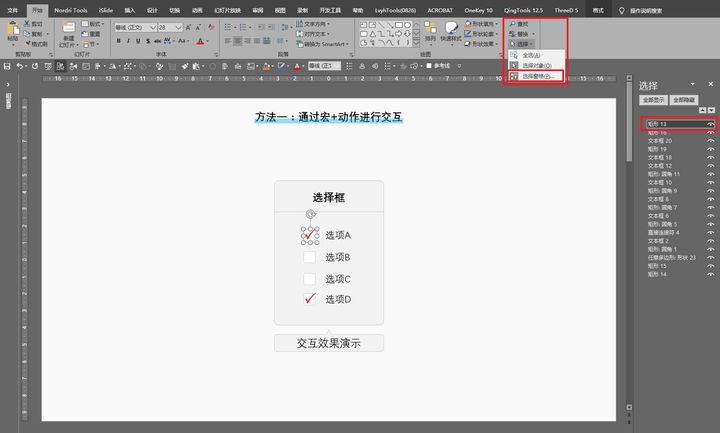This screenshot has height=433, width=720.
Task: Hide 矩形 13 with its eye icon
Action: pos(710,124)
